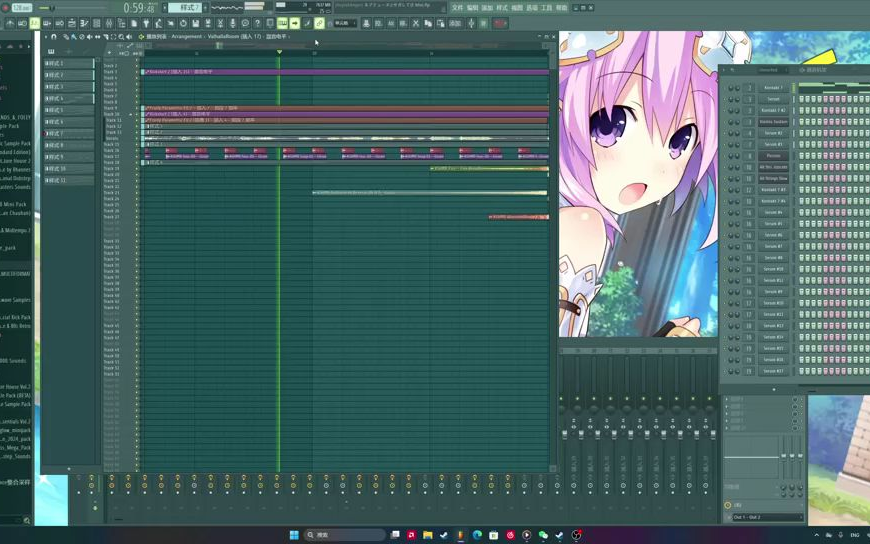Select the playlist Playback speaker tool
This screenshot has width=870, height=544.
pos(129,37)
